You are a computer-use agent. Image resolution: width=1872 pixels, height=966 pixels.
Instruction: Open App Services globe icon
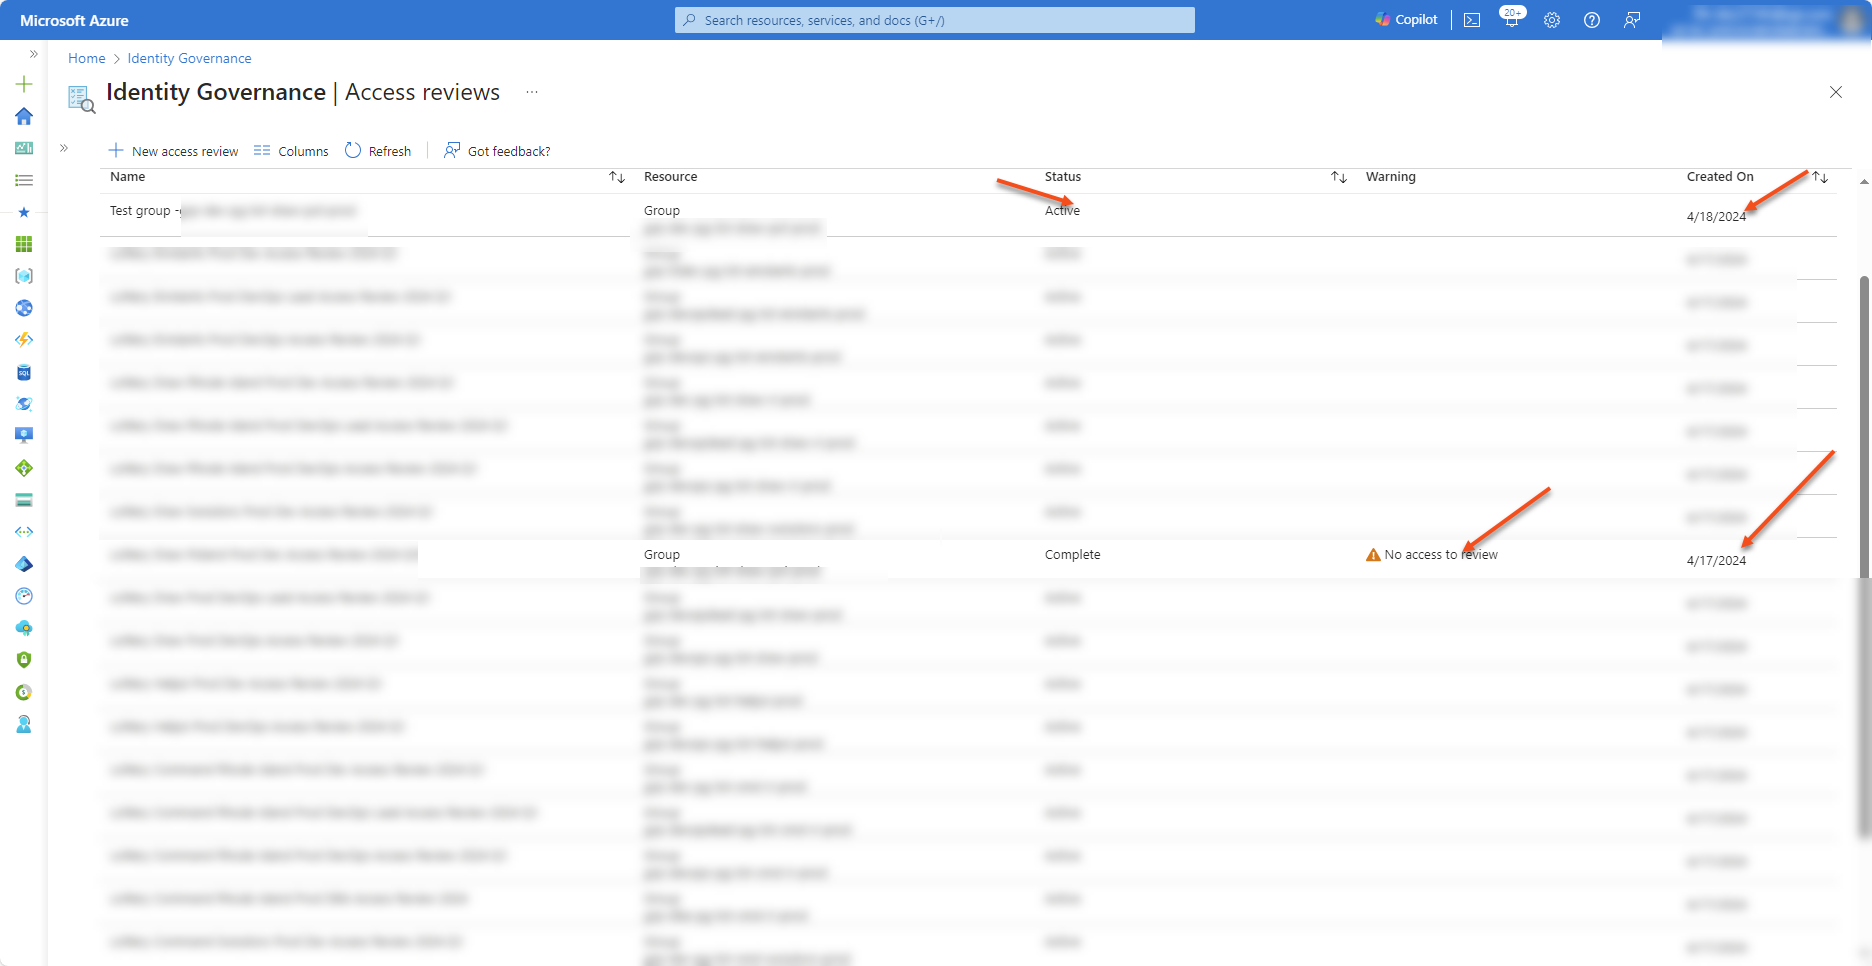point(24,308)
